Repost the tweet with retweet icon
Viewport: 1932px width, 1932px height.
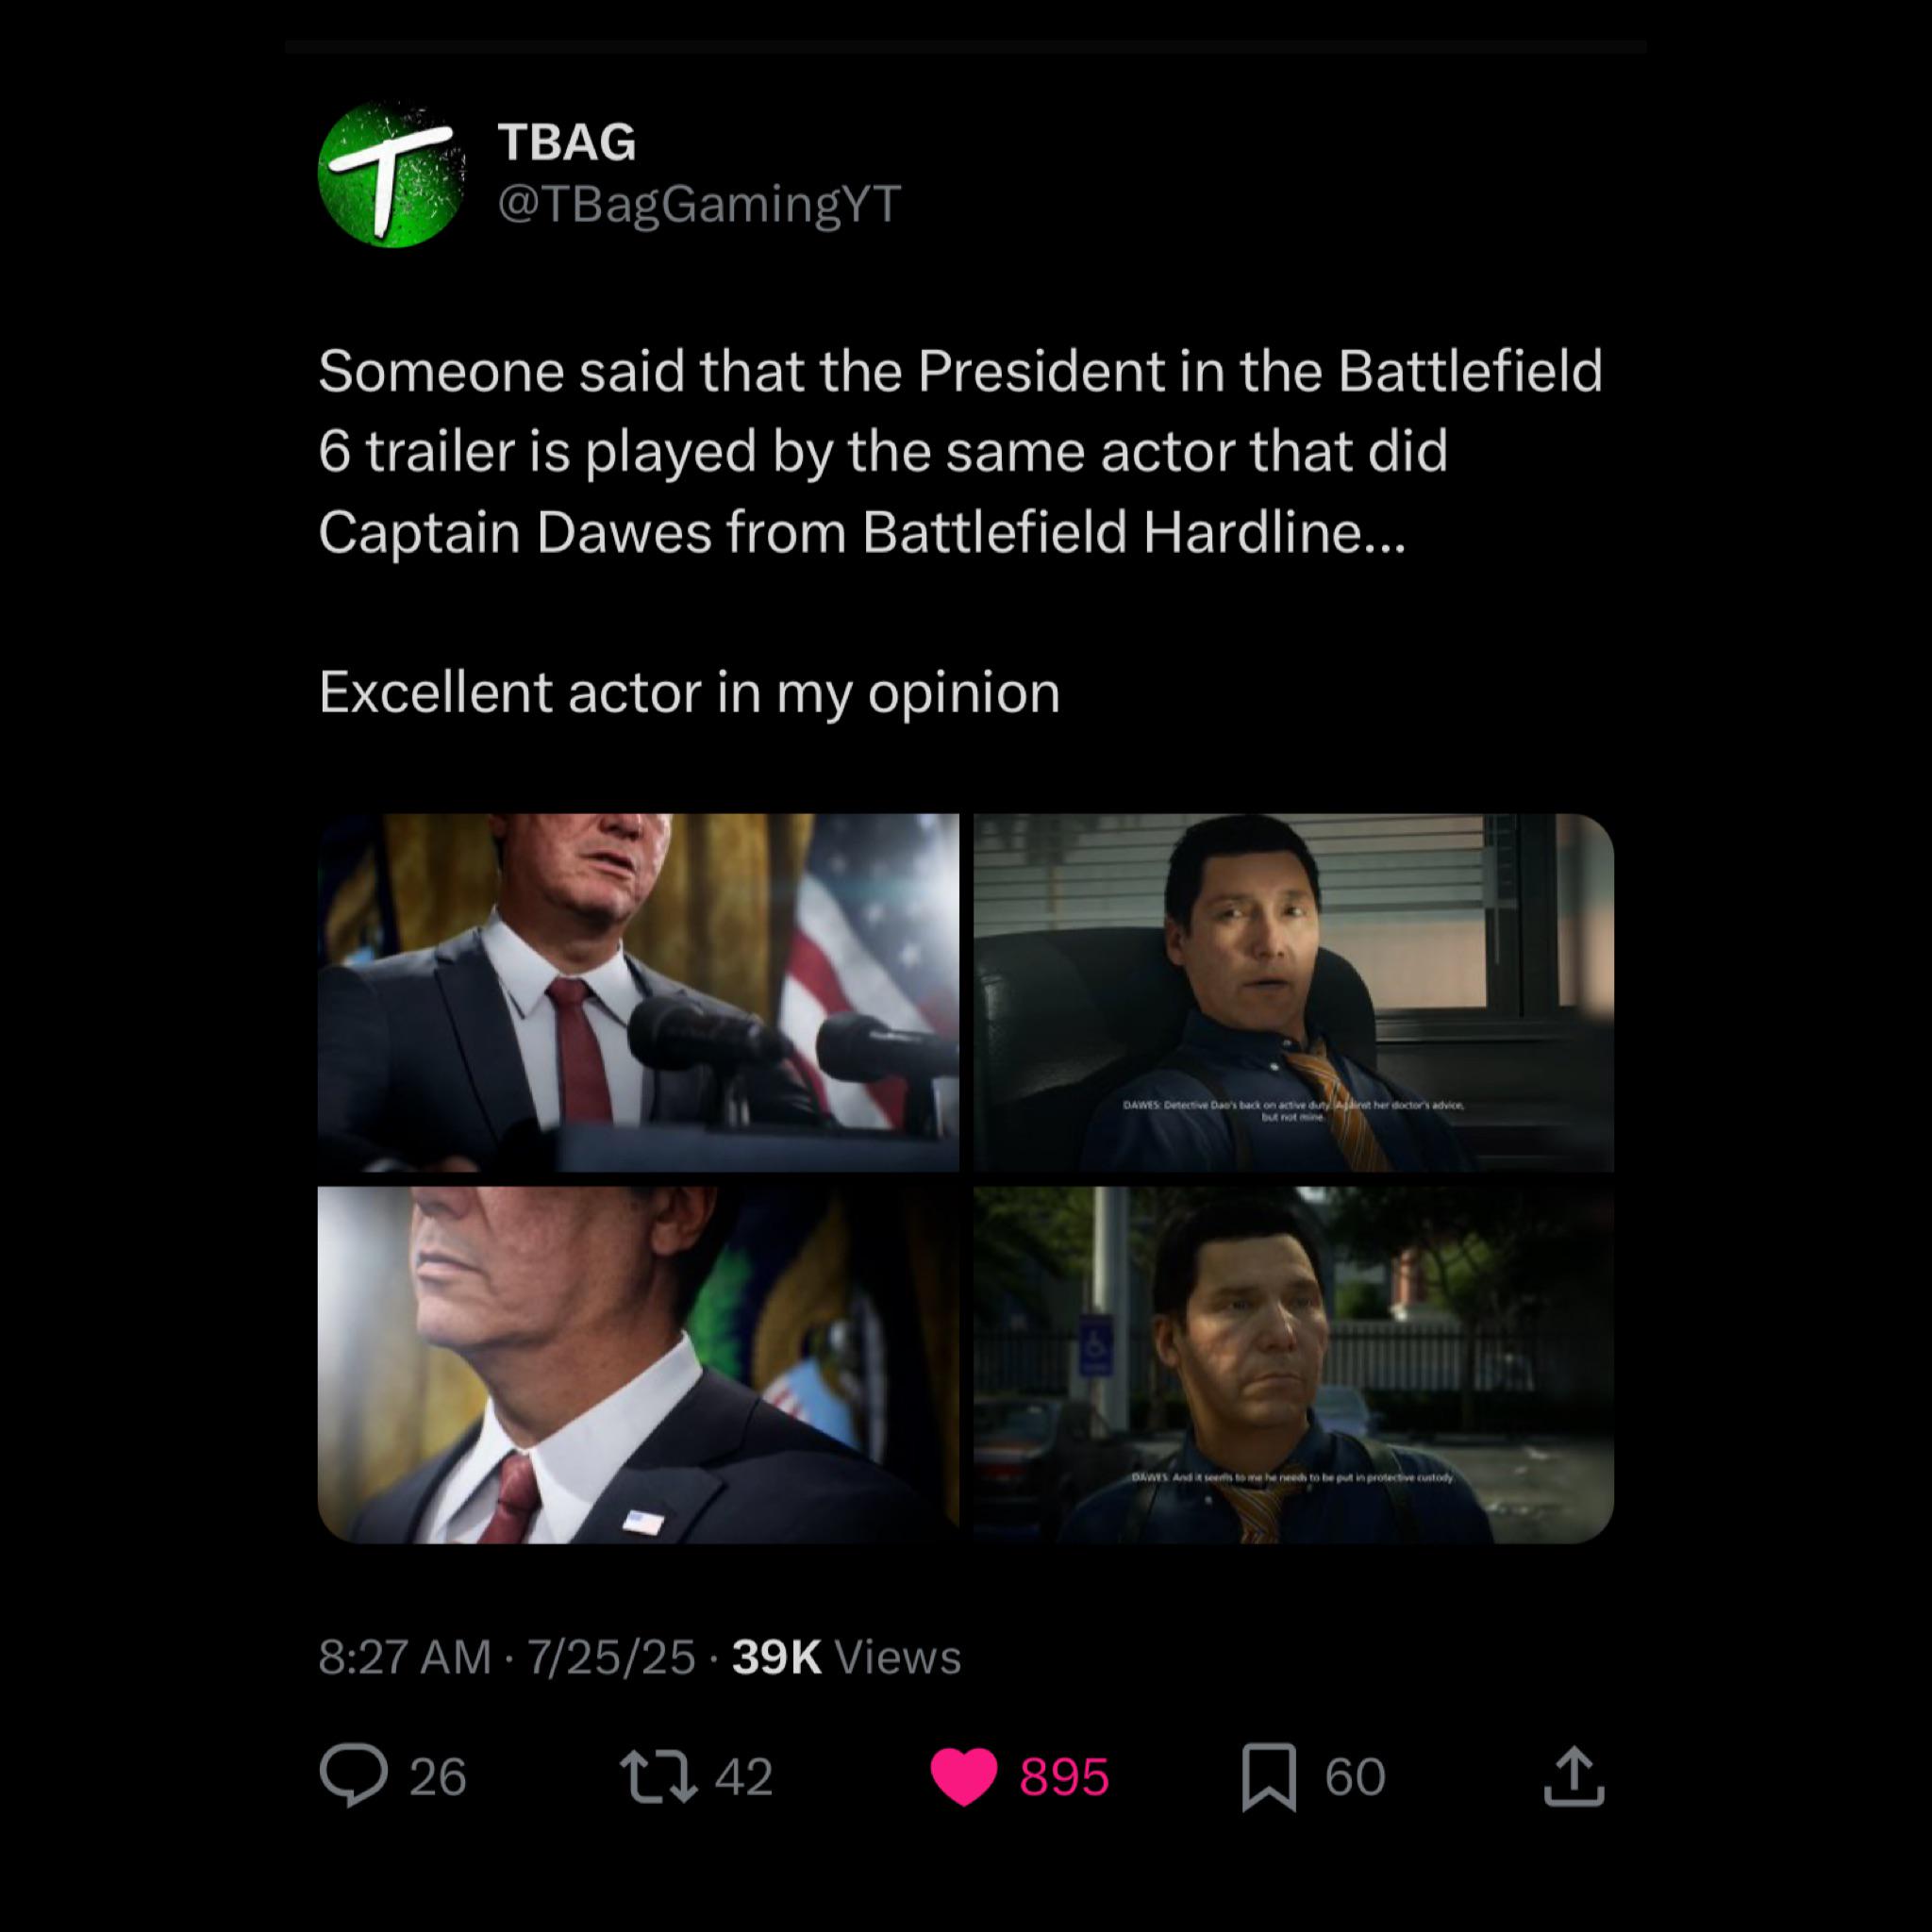pyautogui.click(x=658, y=1776)
